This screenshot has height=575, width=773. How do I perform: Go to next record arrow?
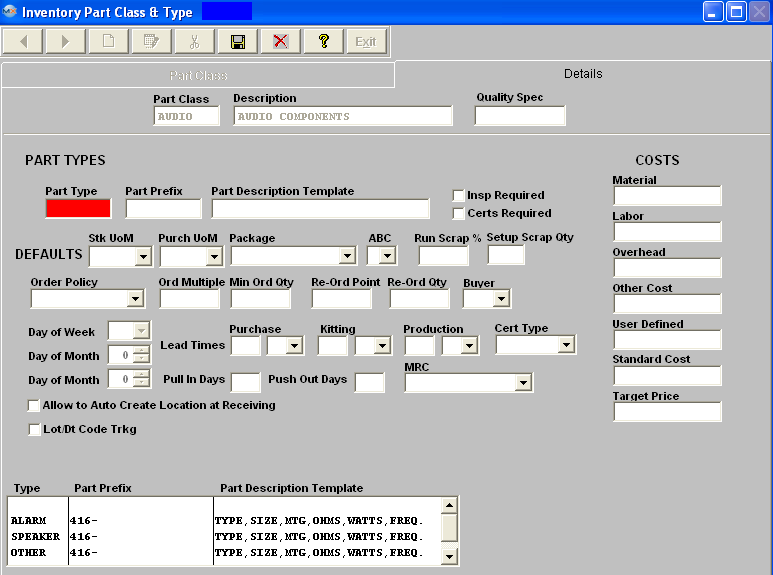pos(66,41)
